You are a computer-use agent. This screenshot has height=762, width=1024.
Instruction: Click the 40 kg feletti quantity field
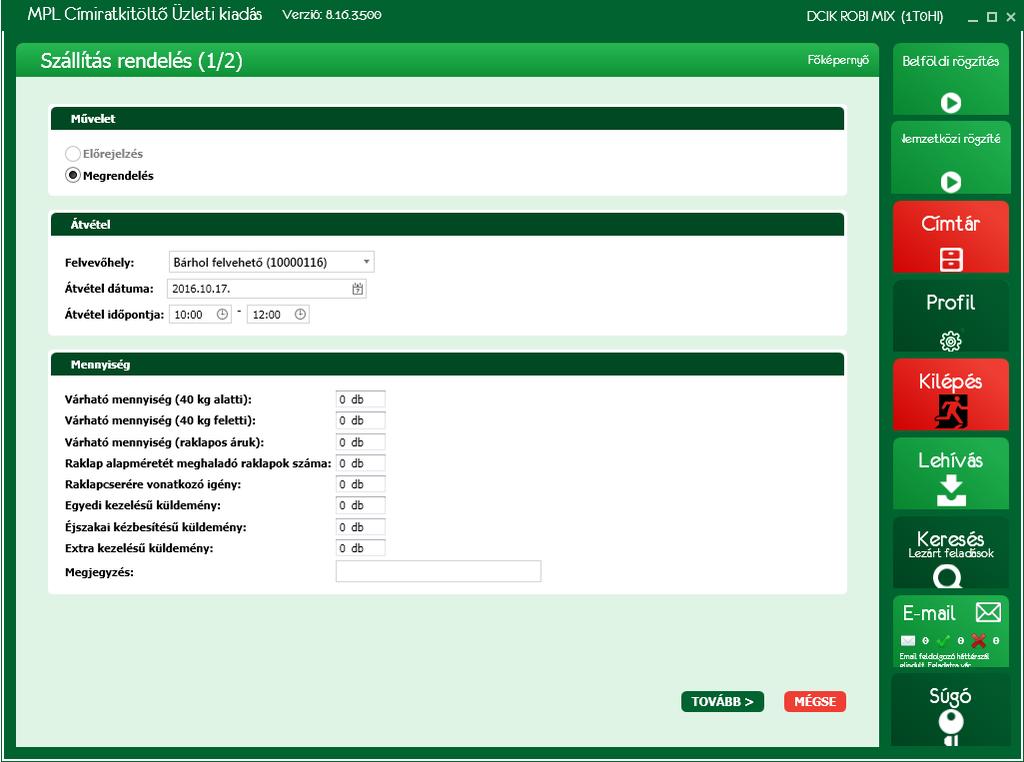click(360, 421)
